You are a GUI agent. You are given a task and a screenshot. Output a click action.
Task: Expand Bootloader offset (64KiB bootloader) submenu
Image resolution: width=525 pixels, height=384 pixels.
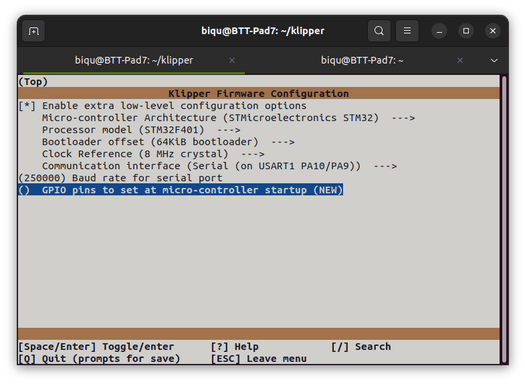point(168,142)
